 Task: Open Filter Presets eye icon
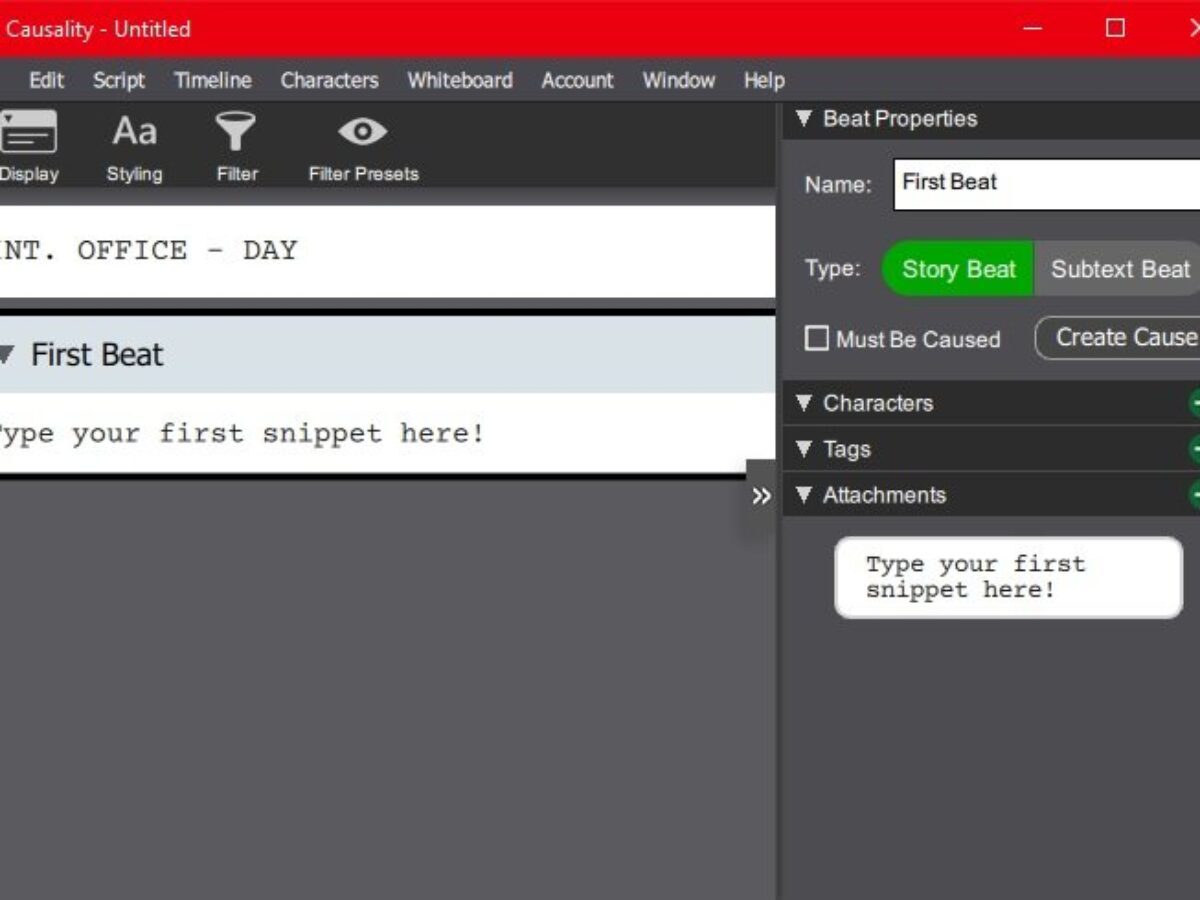[363, 147]
